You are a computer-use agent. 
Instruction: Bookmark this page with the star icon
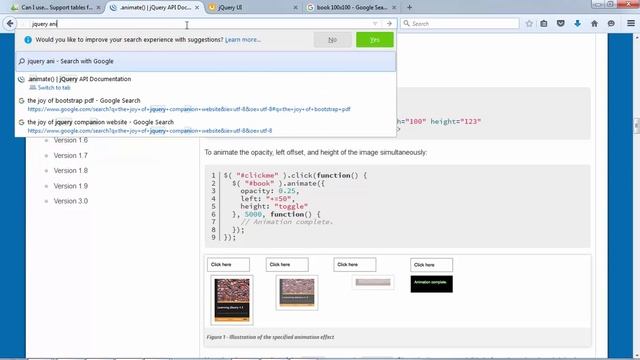(x=529, y=24)
